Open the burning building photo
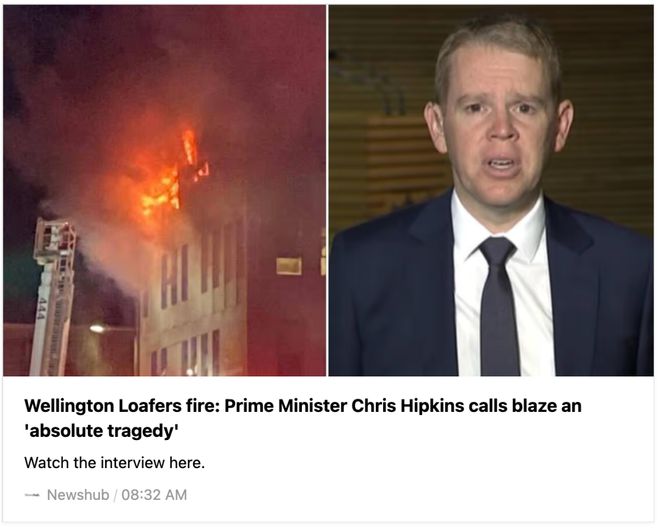The height and width of the screenshot is (528, 660). click(165, 190)
